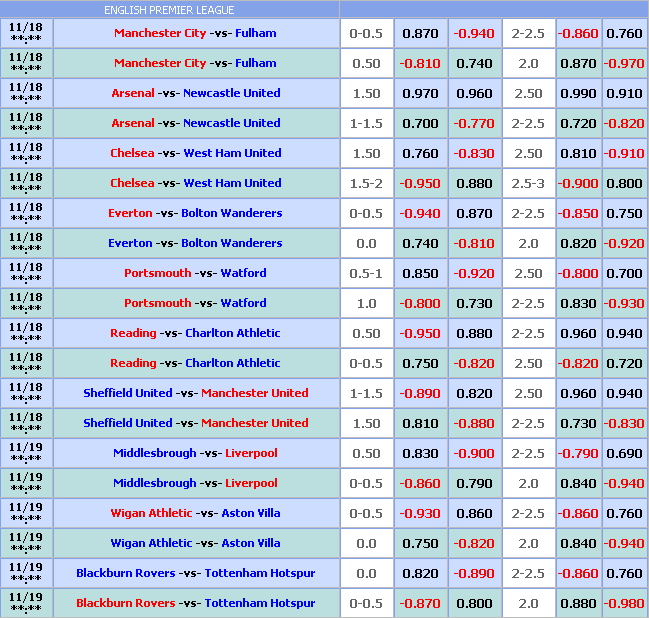Open Everton vs Bolton Wanderers 0-0.5 handicap match
Screen dimensions: 649x618
[195, 213]
